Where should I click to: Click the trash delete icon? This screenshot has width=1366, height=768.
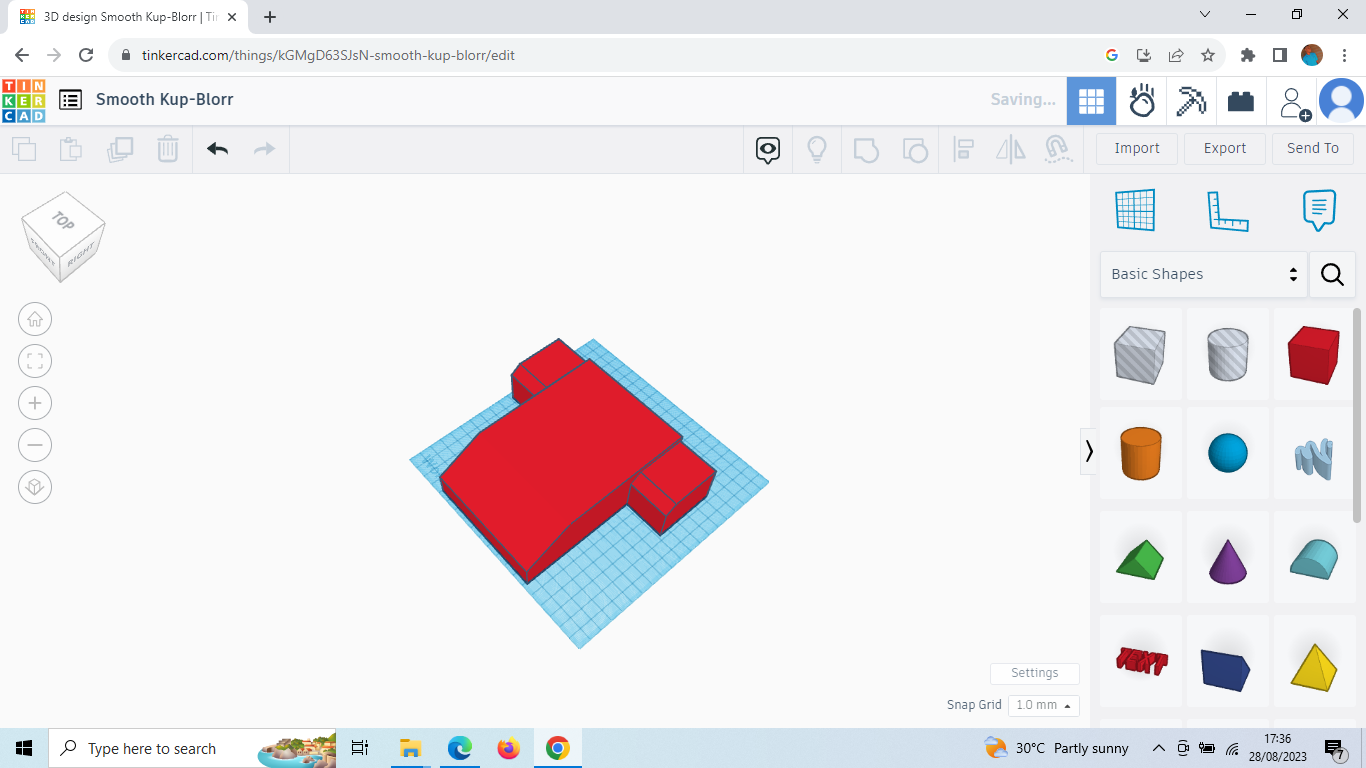coord(167,148)
